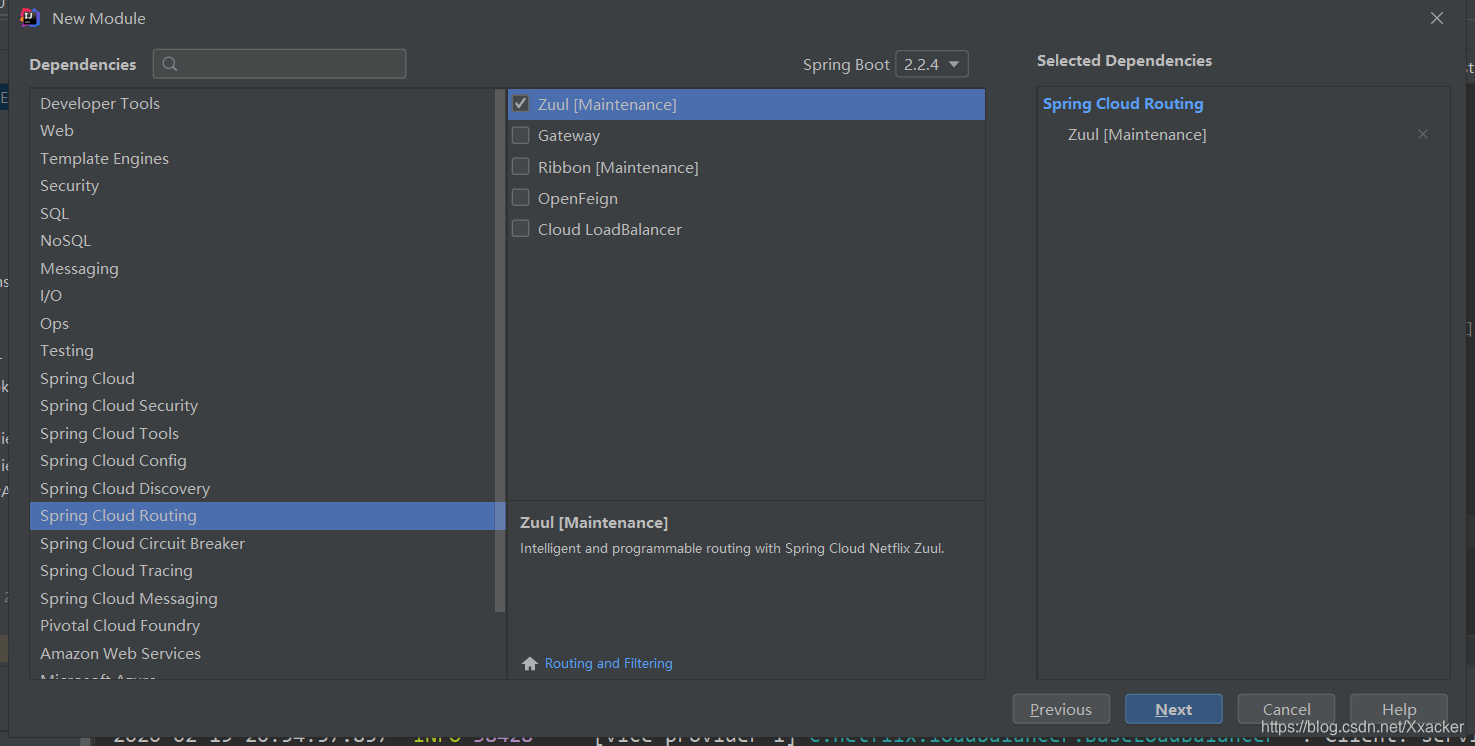Click the OpenFeign label in dependency list
Viewport: 1475px width, 746px height.
pos(578,198)
